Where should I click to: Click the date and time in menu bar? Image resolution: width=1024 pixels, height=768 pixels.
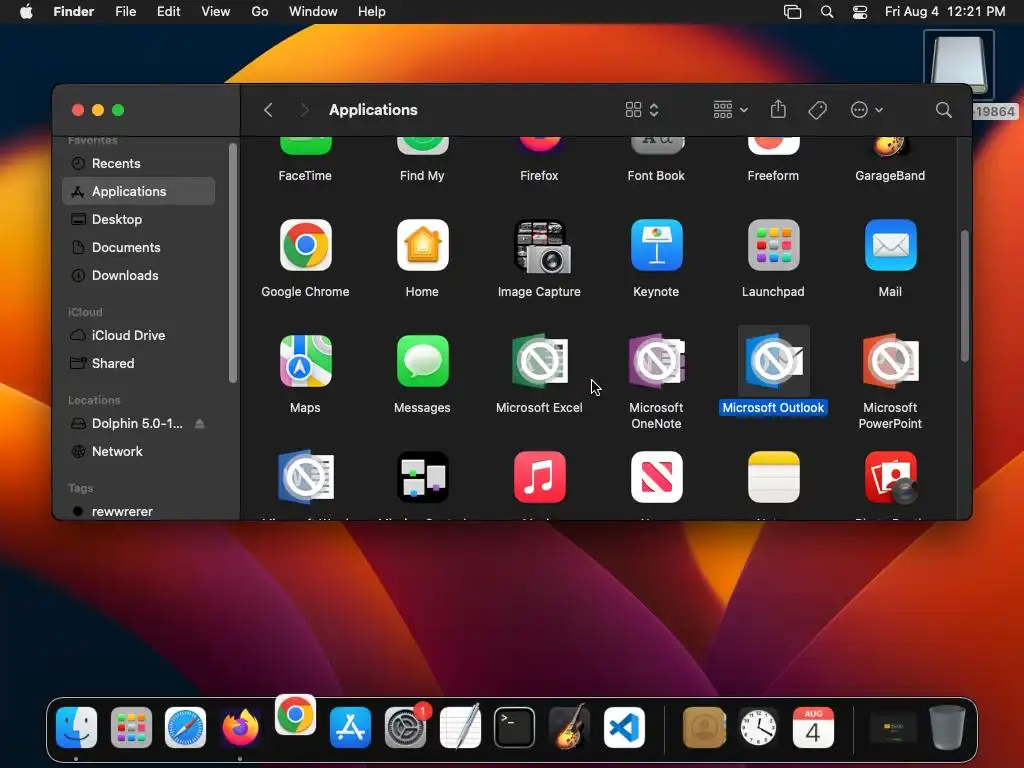tap(945, 12)
